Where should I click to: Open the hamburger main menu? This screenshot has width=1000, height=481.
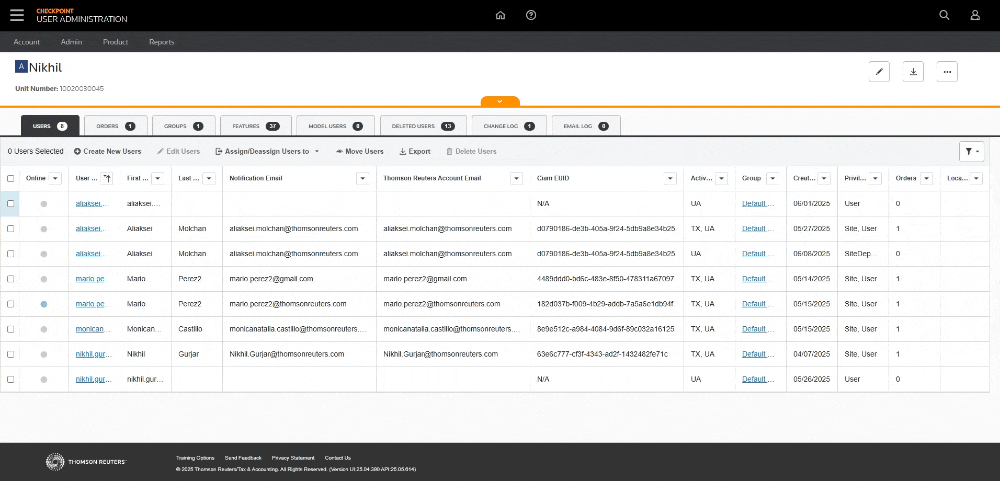[17, 15]
